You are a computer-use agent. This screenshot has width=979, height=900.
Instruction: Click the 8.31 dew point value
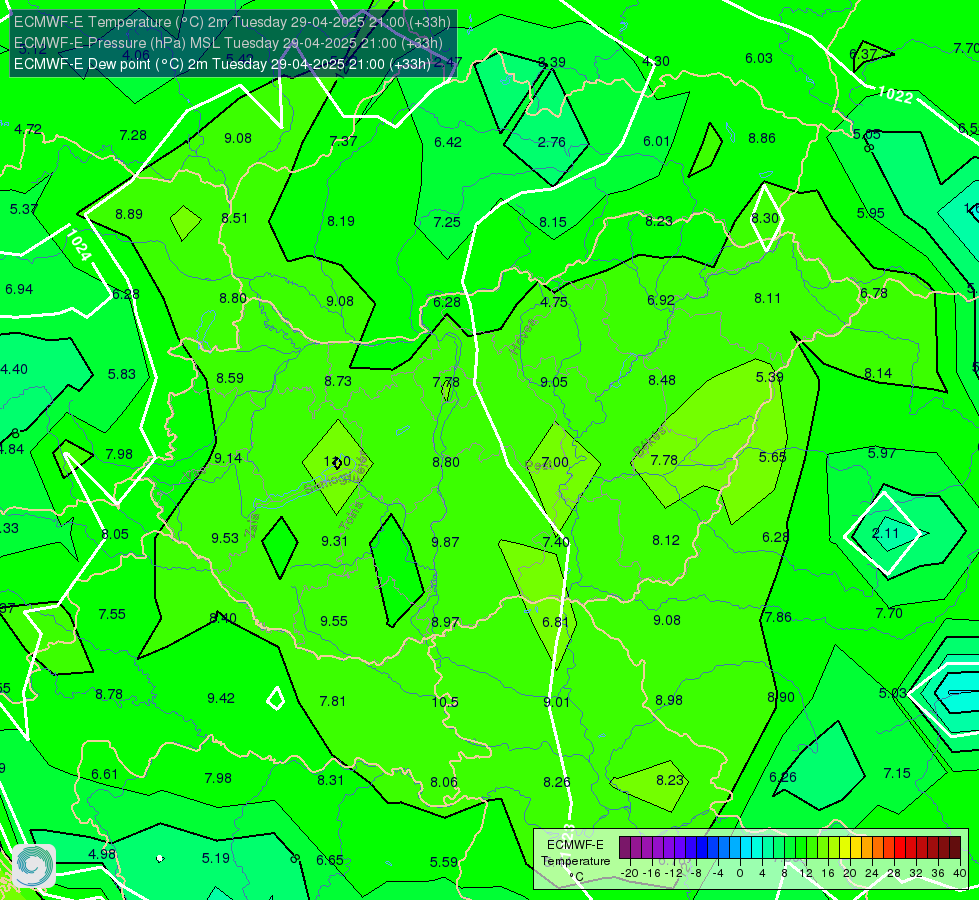330,780
